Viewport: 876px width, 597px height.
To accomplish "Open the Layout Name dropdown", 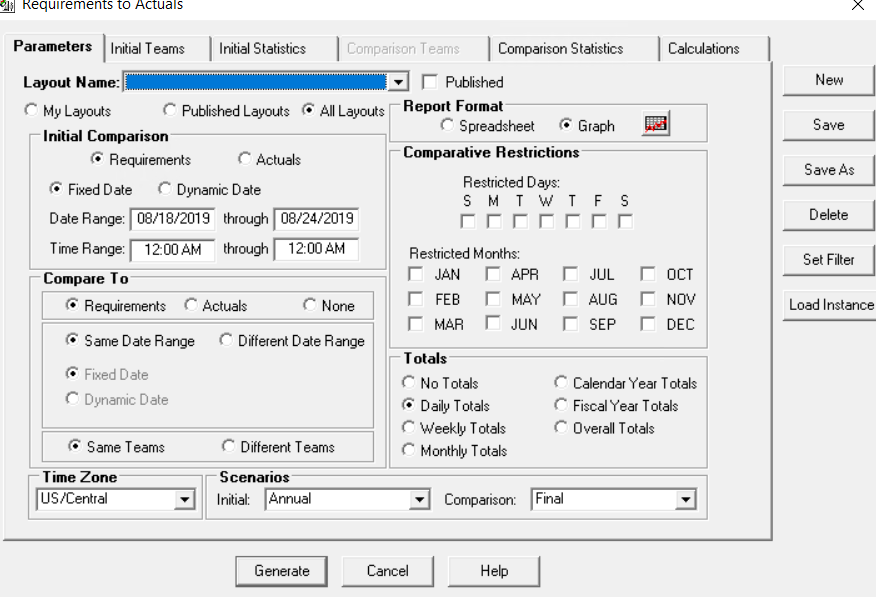I will coord(398,82).
